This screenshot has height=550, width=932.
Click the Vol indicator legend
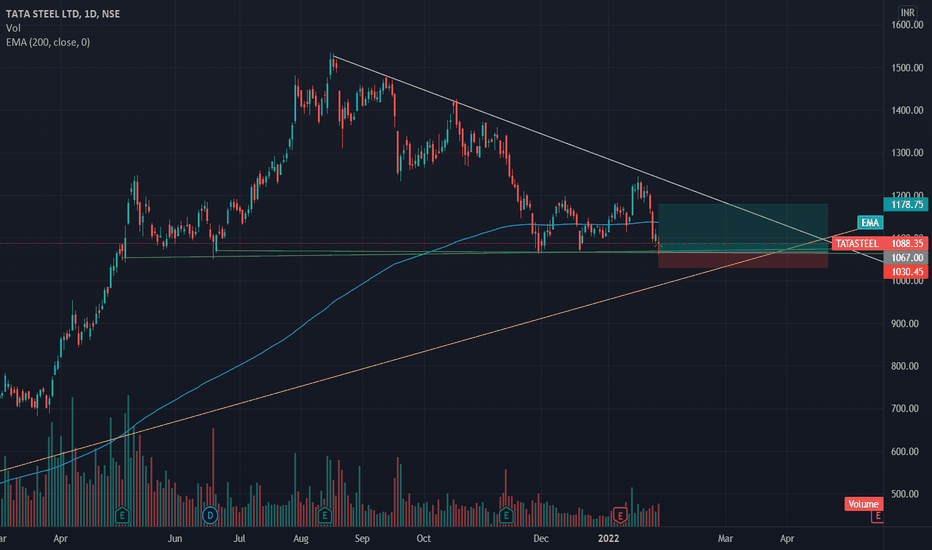[x=13, y=28]
